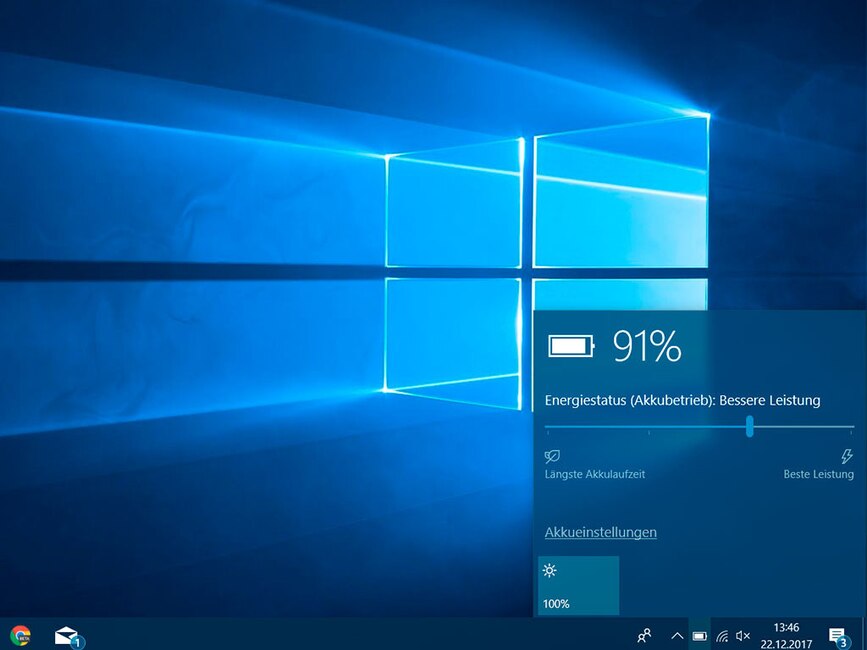The image size is (867, 650).
Task: Open Action Center notifications icon
Action: click(837, 635)
